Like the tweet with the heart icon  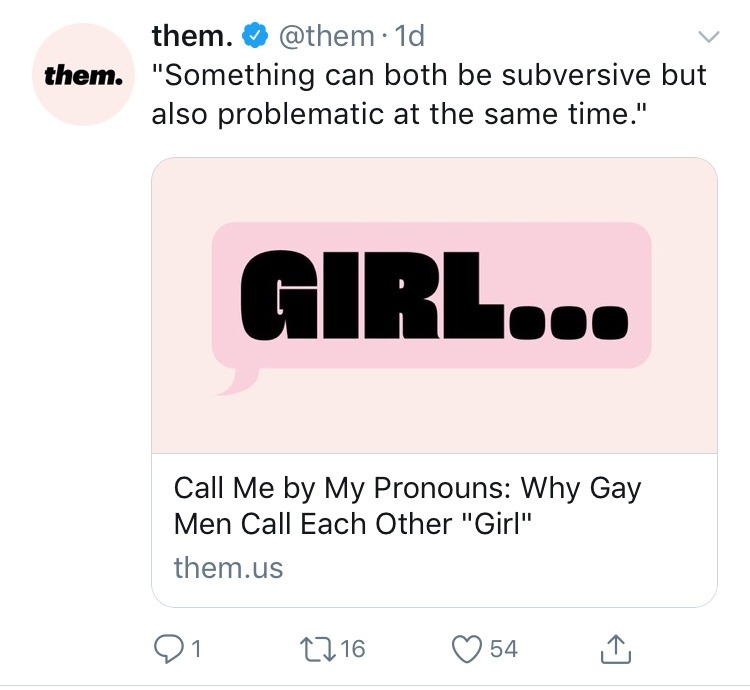466,649
